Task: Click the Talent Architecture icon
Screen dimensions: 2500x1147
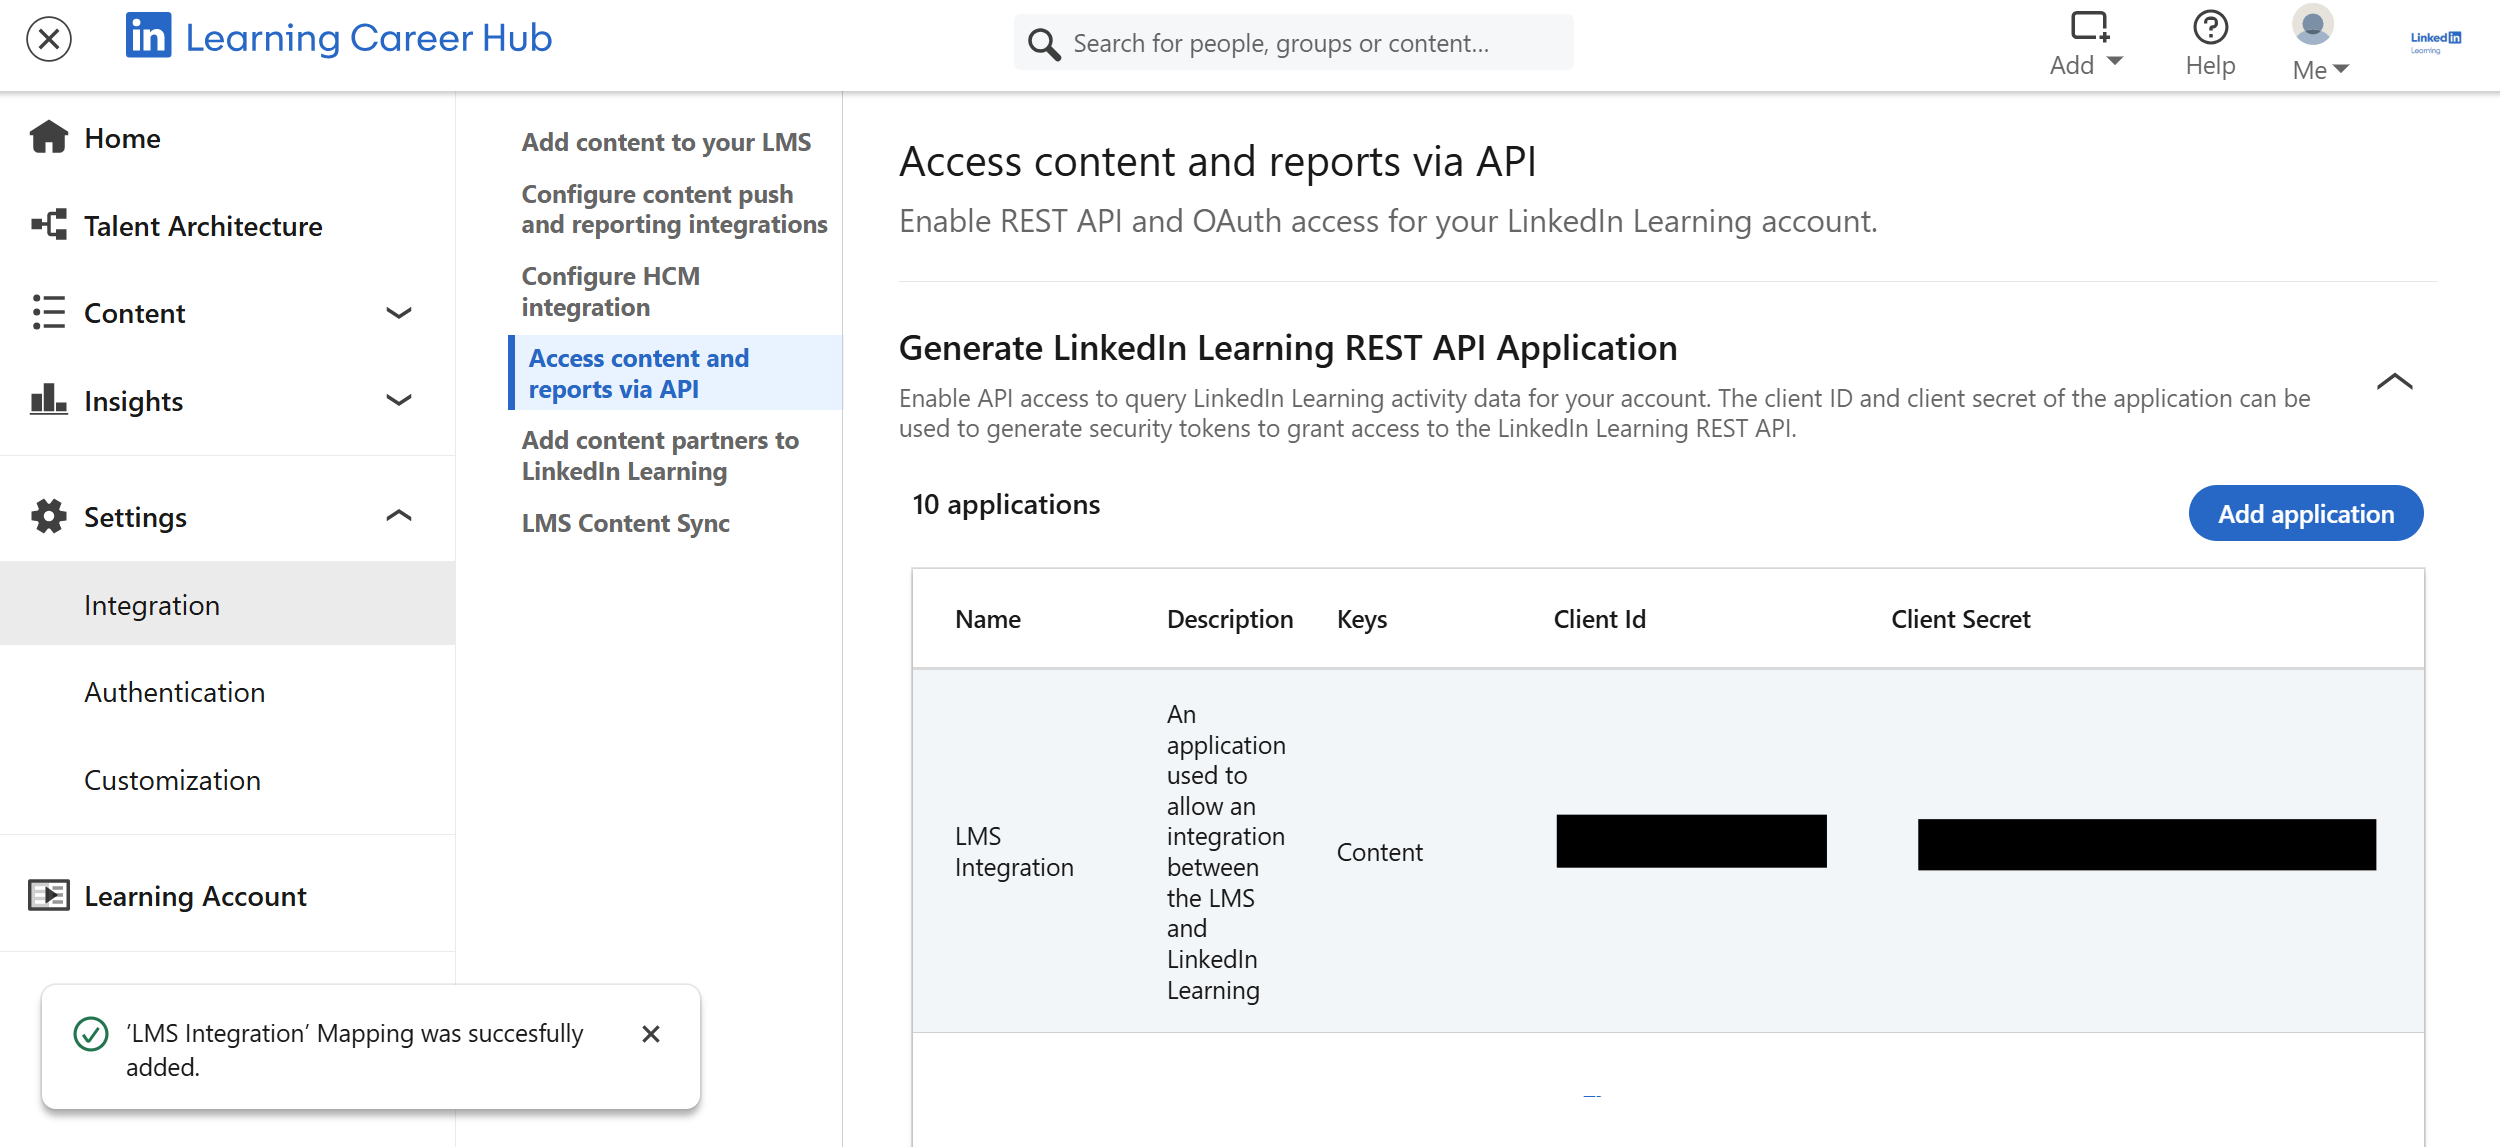Action: point(49,225)
